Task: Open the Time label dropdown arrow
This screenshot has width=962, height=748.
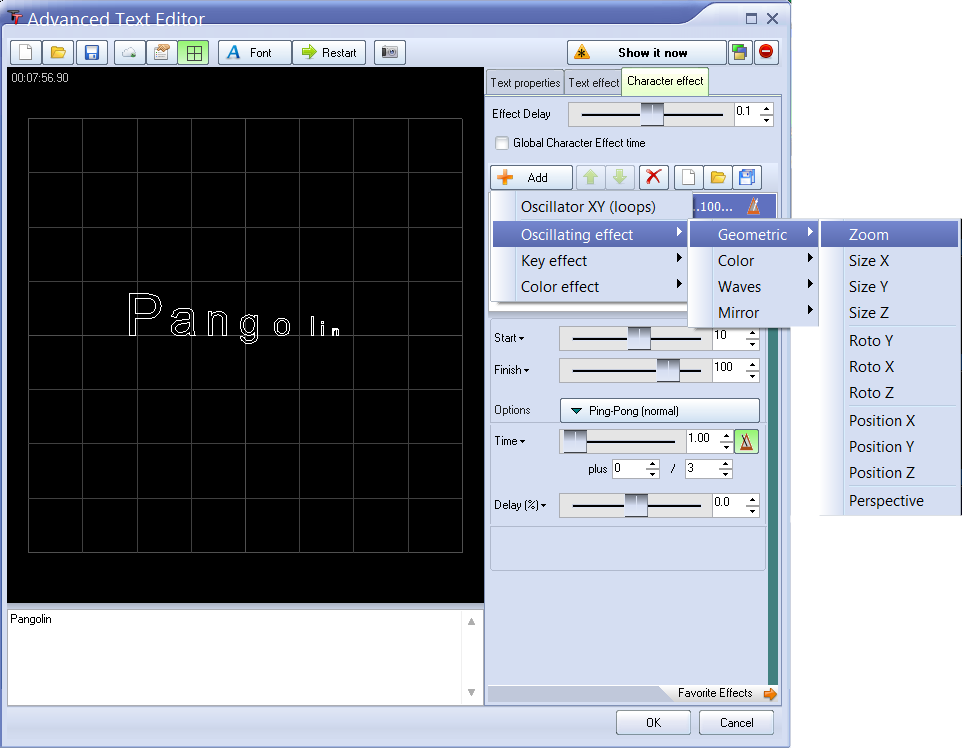Action: click(x=522, y=441)
